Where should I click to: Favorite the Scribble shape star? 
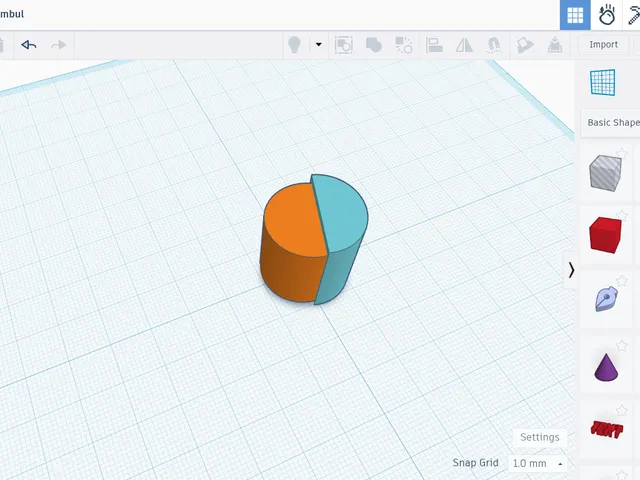pos(622,280)
